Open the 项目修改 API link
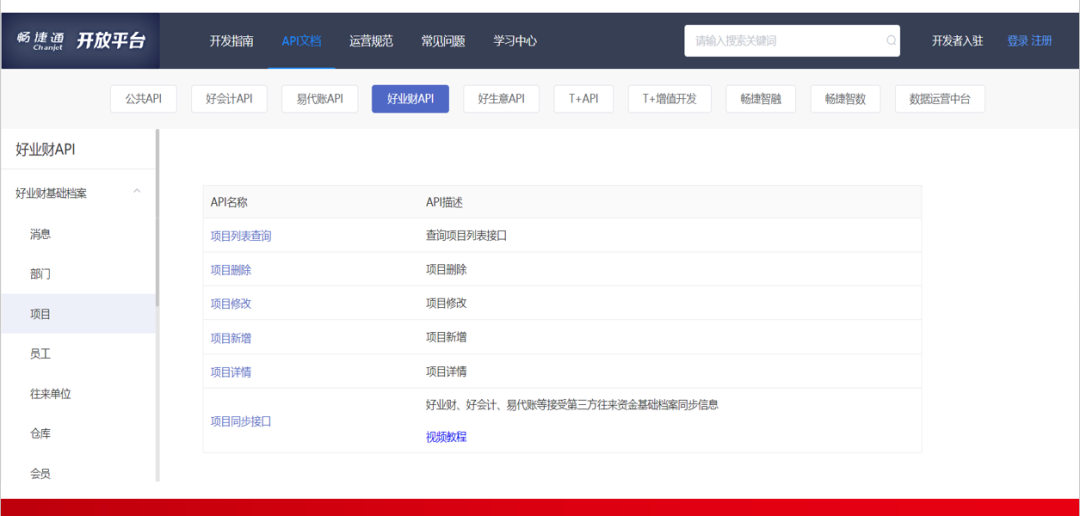Screen dimensions: 1080x516 (x=231, y=304)
